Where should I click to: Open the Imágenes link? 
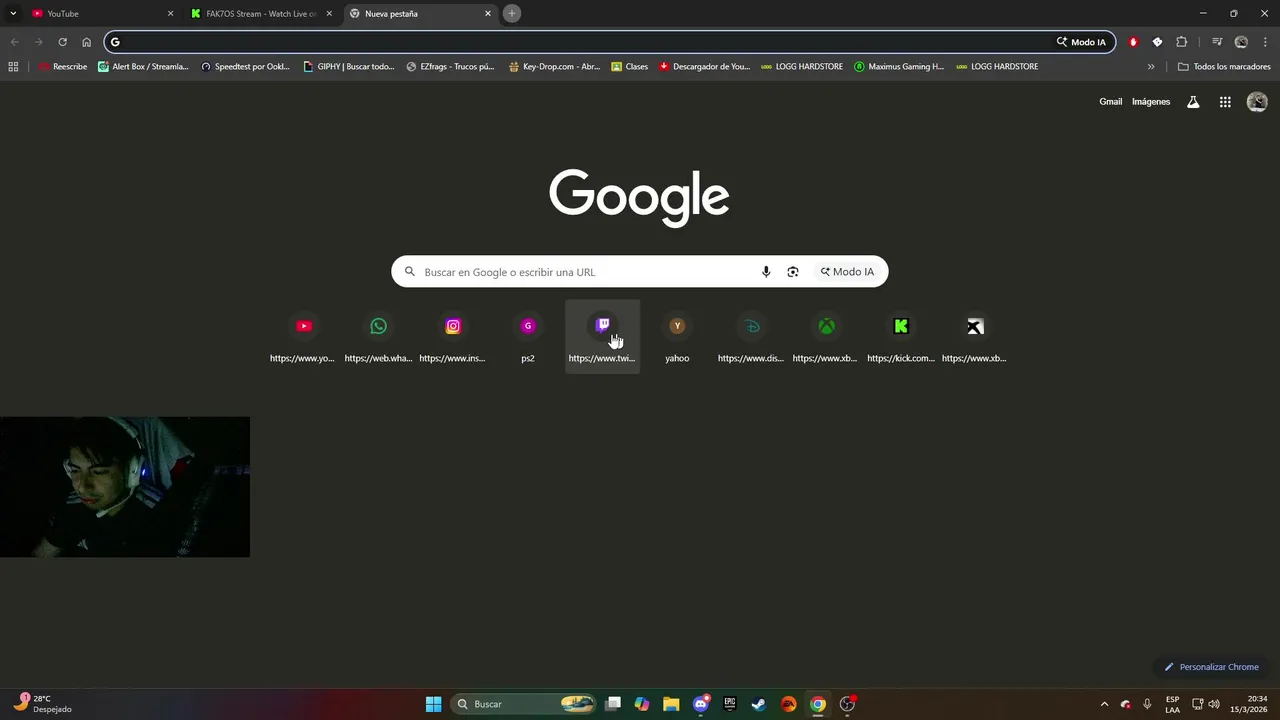coord(1151,102)
